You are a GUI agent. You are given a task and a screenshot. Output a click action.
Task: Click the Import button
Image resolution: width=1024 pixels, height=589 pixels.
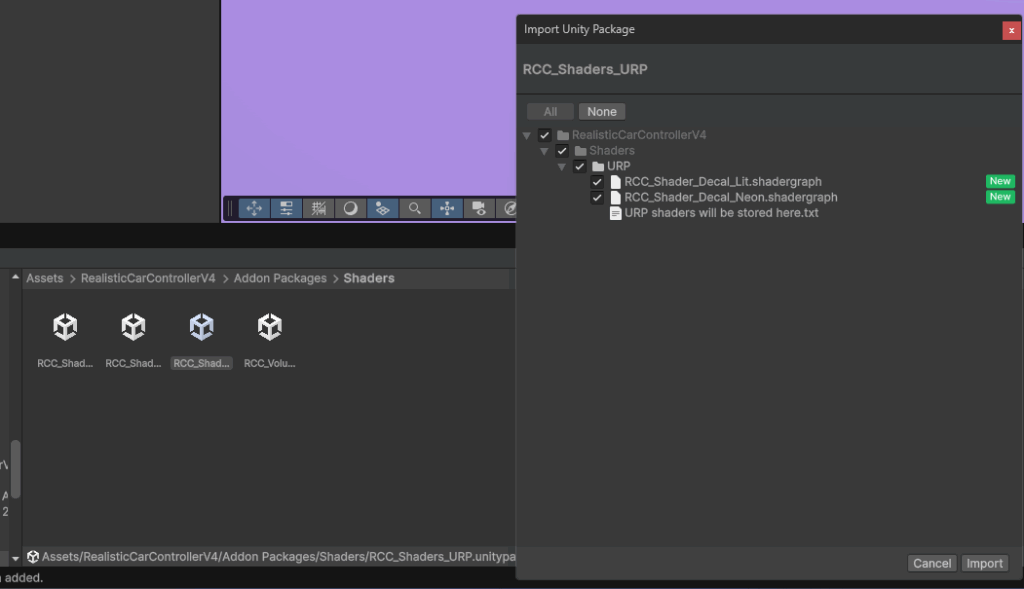coord(984,563)
